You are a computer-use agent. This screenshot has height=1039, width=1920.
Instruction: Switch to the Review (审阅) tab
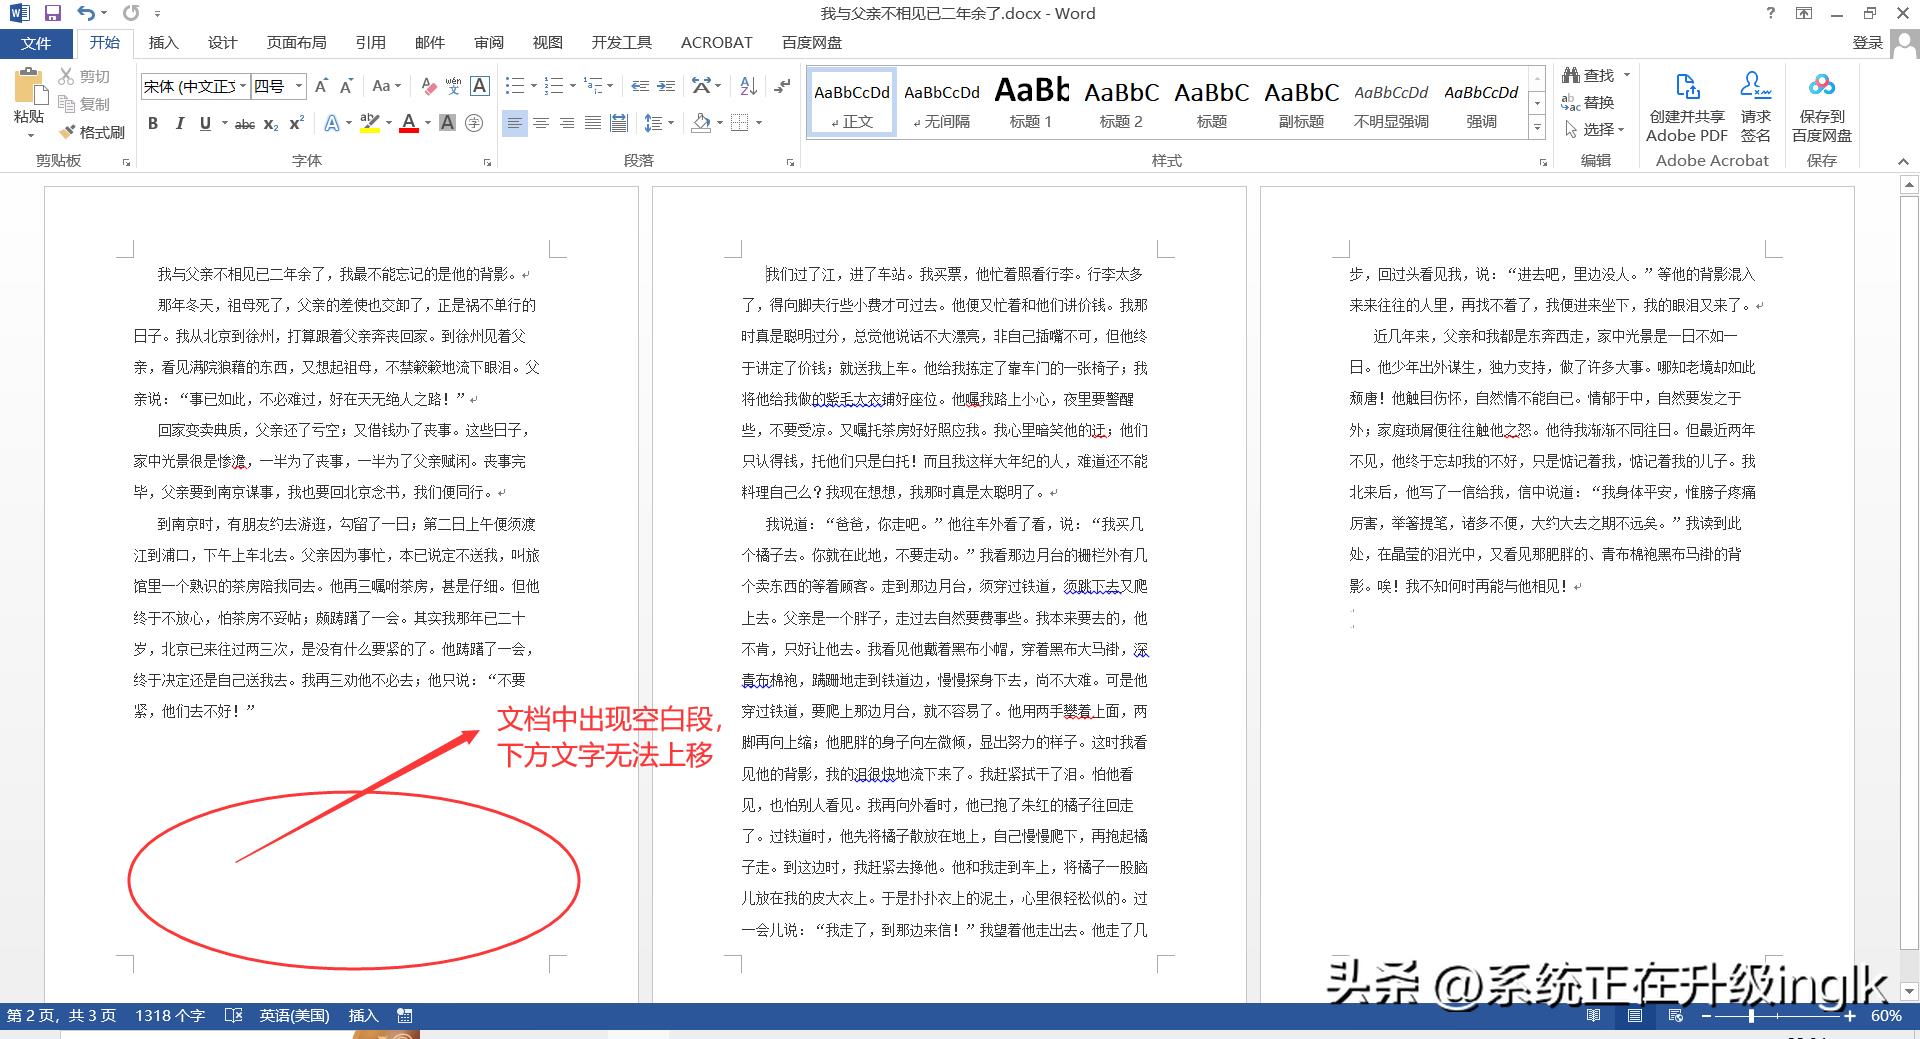pyautogui.click(x=489, y=43)
